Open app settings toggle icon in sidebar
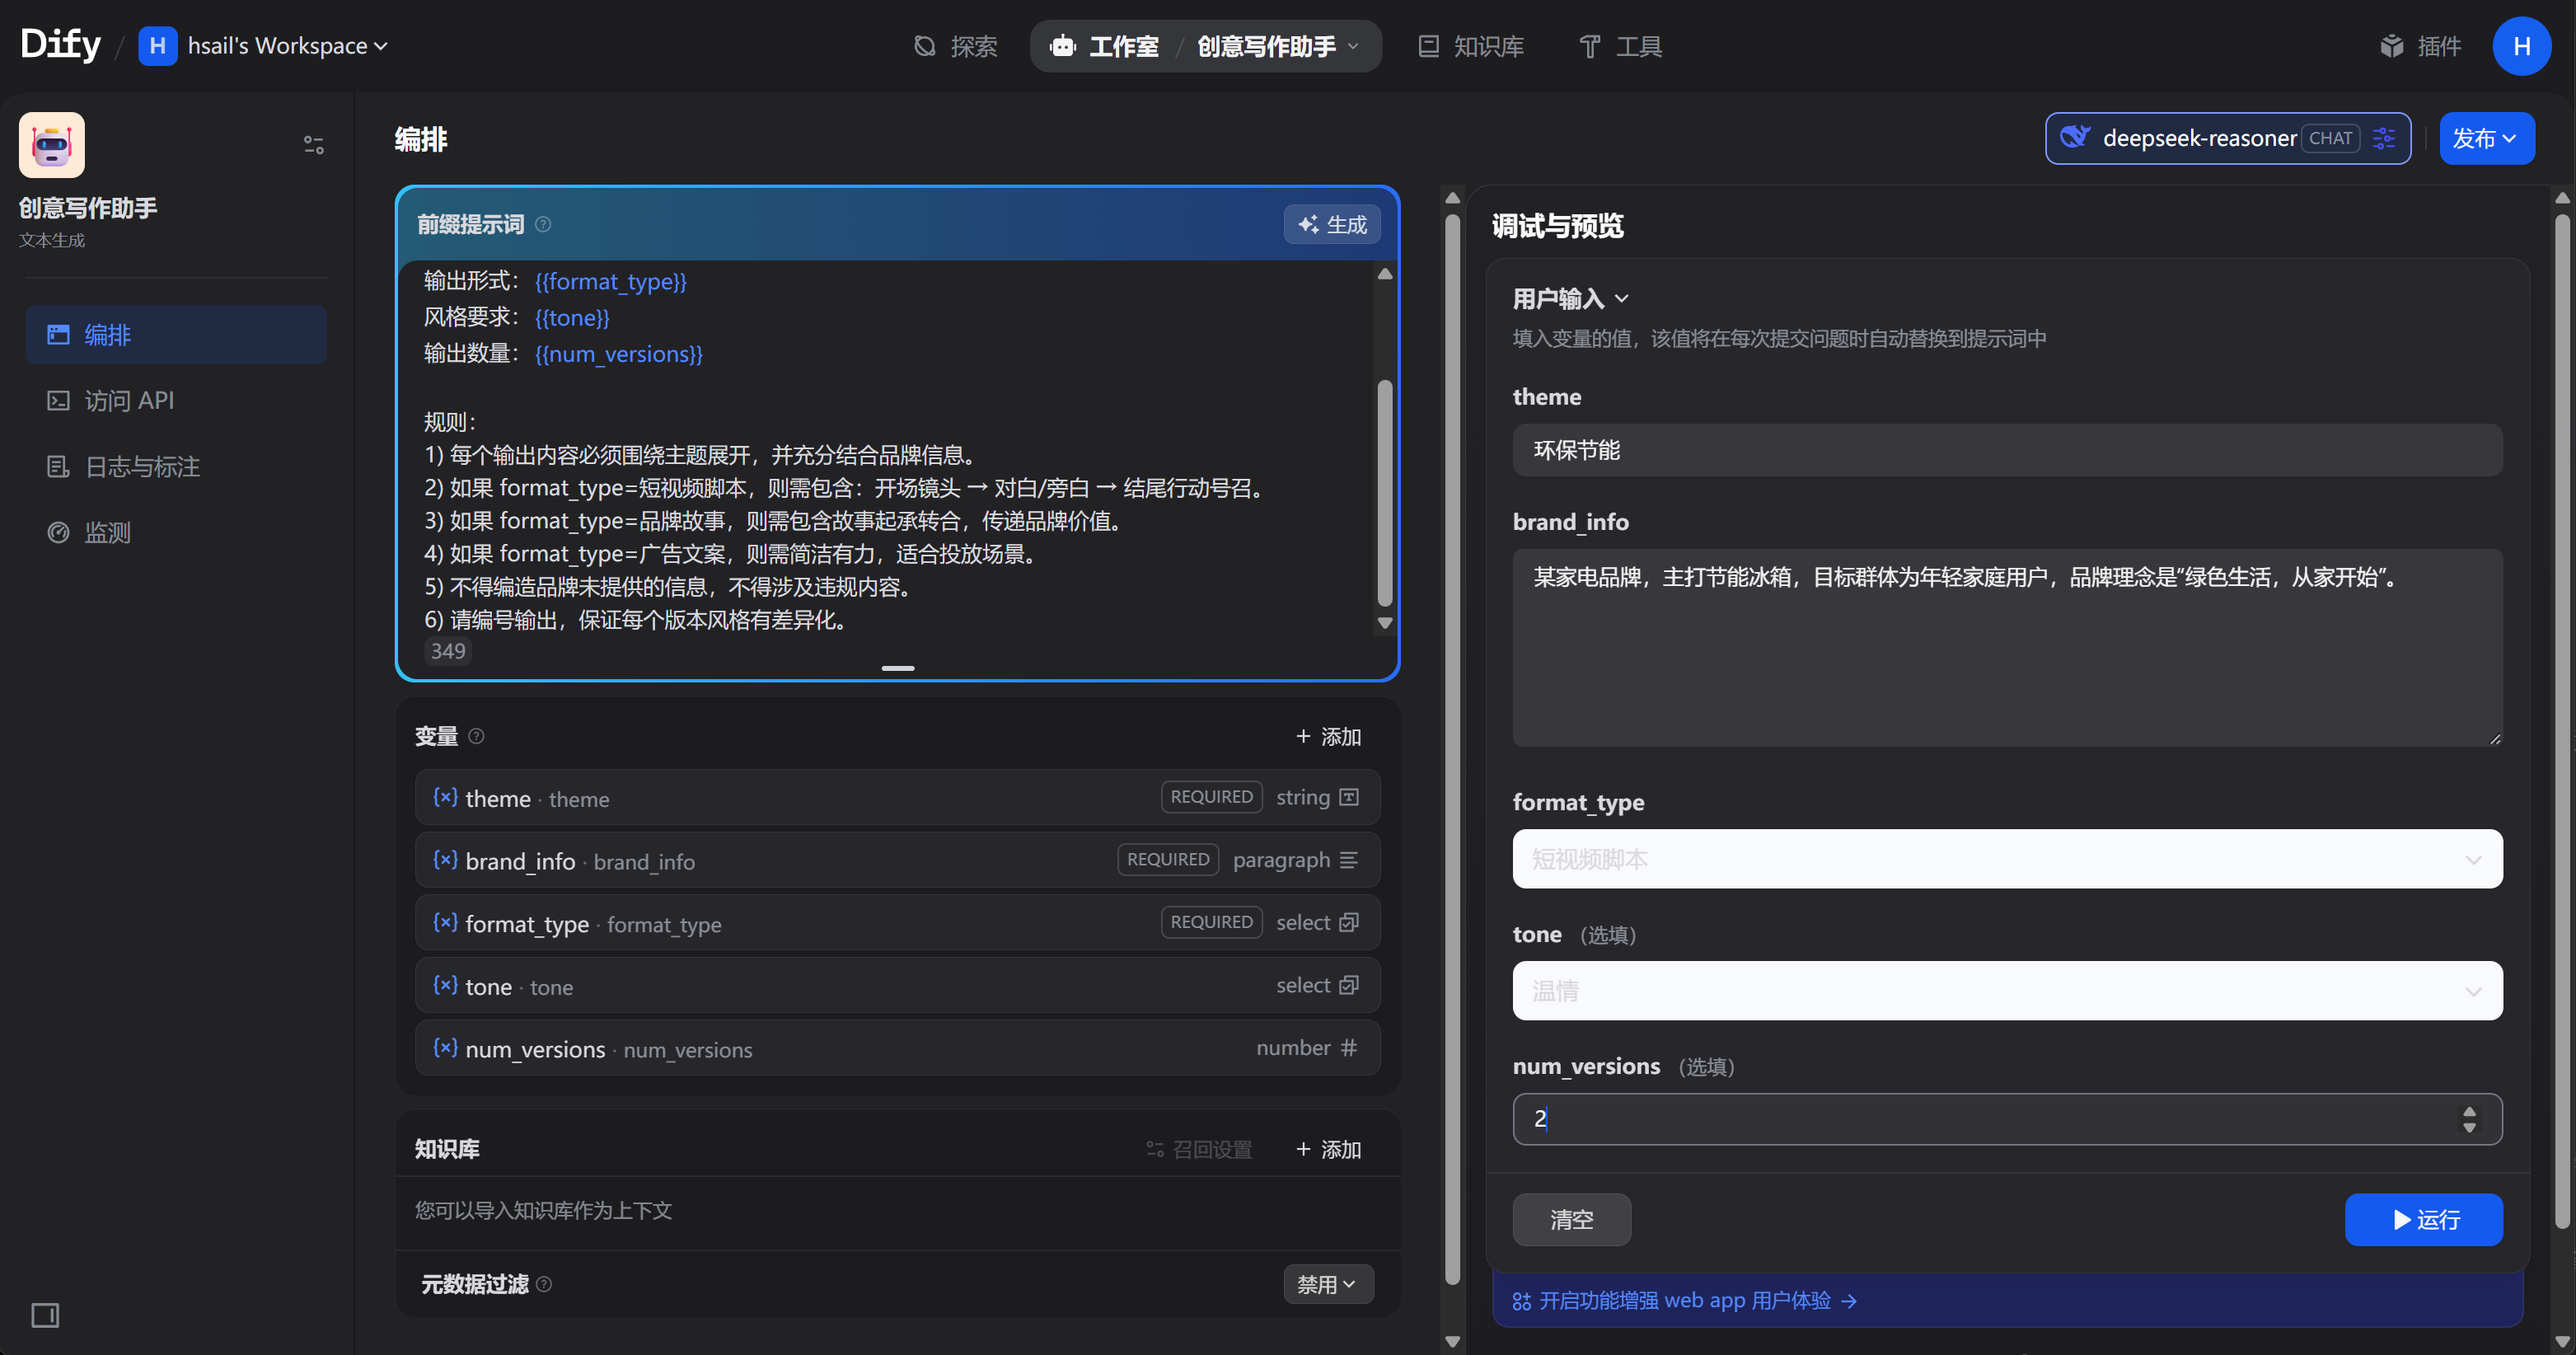This screenshot has width=2576, height=1355. point(314,145)
